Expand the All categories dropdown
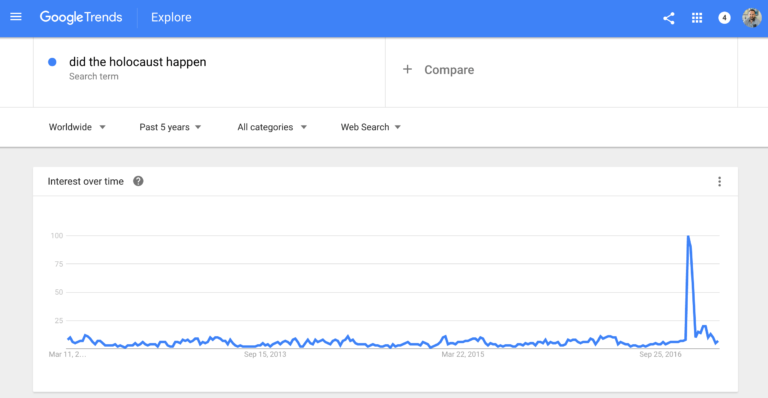768x398 pixels. (x=272, y=127)
